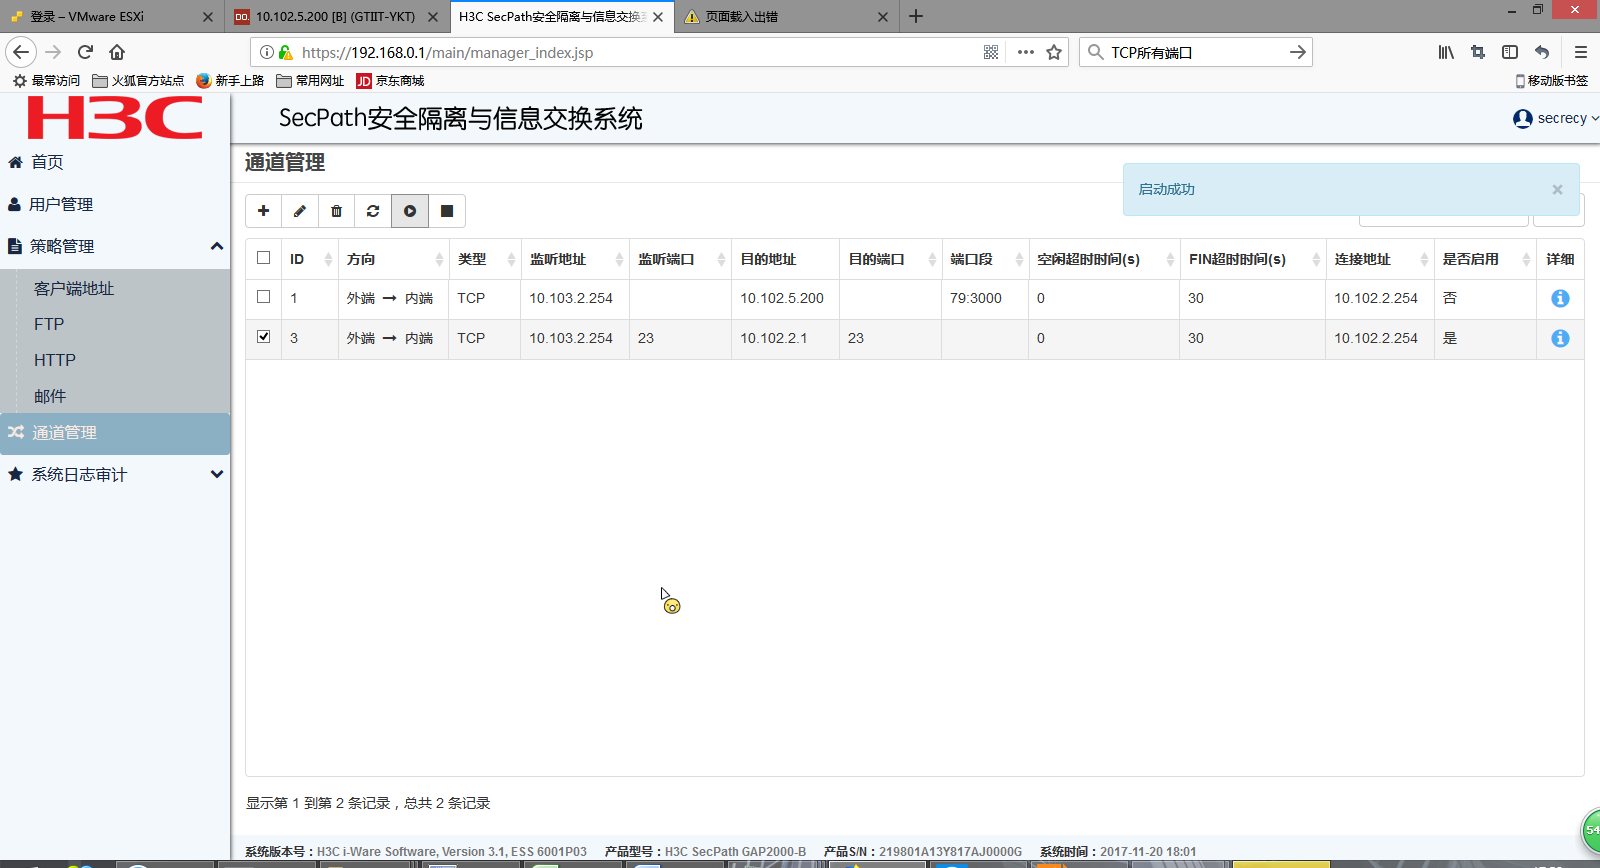Submit the search with the arrow button

[1297, 52]
